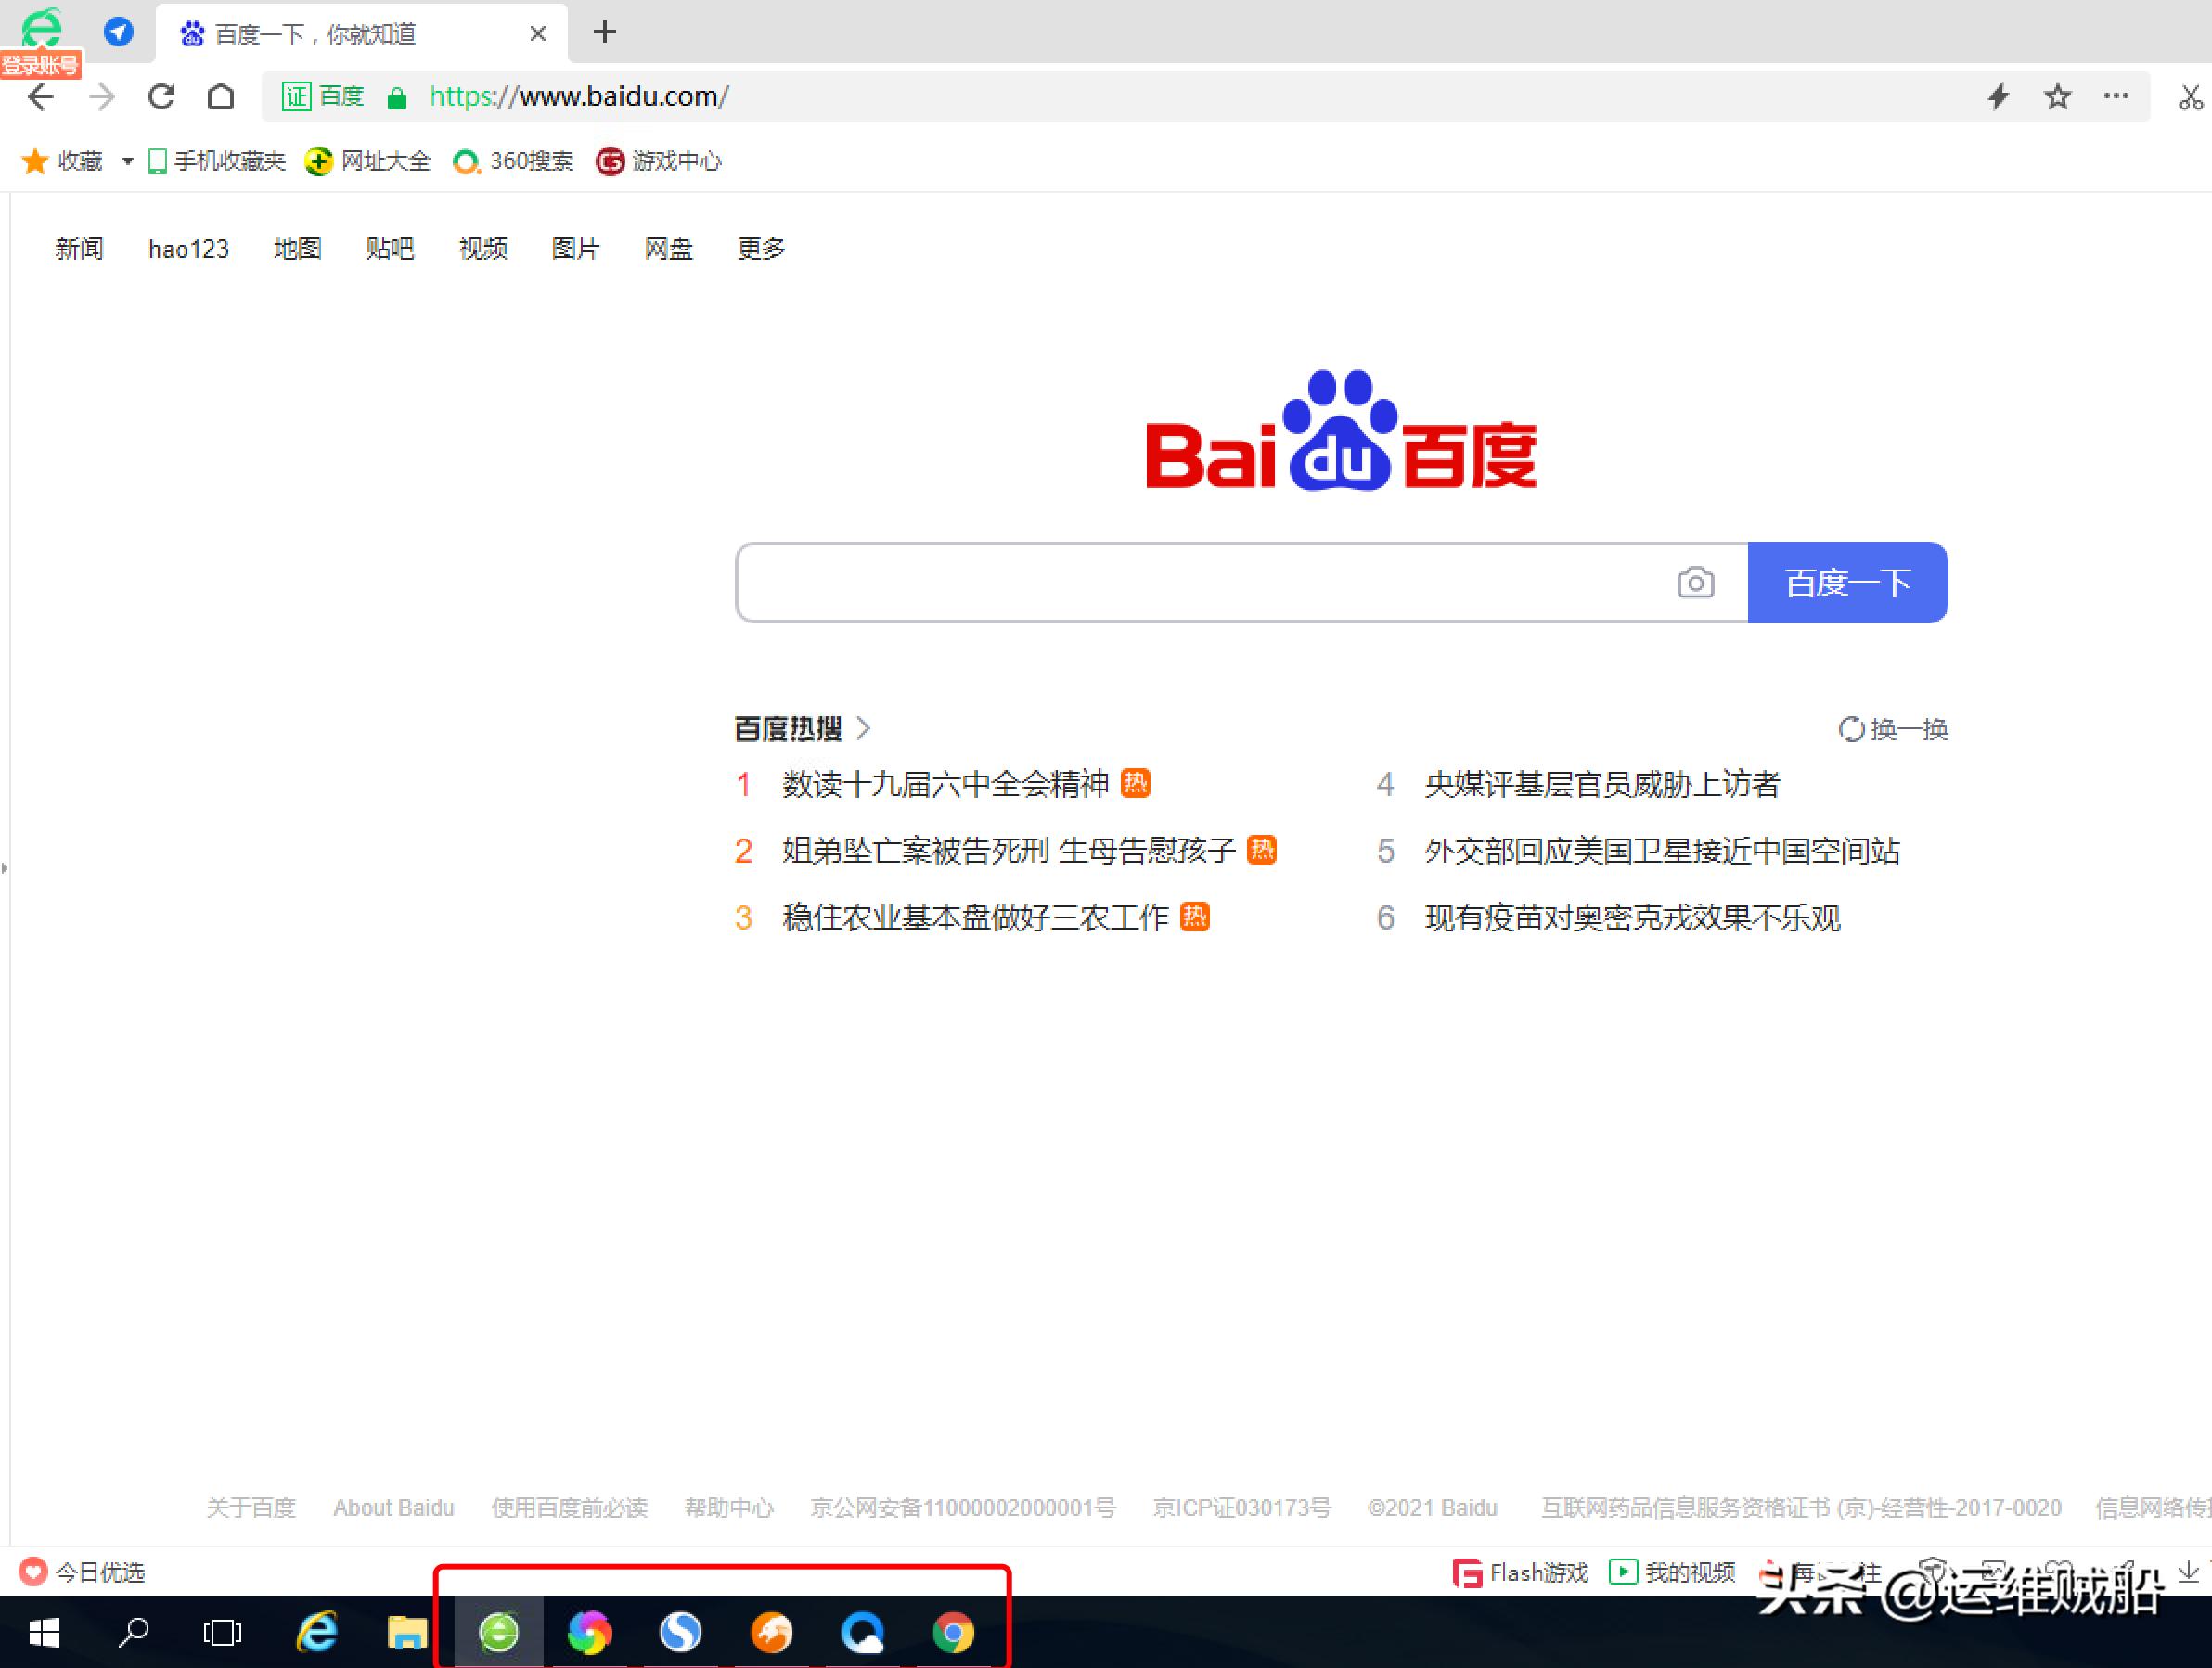Expand the 收藏 favorites dropdown arrow
The image size is (2212, 1668).
[x=126, y=161]
